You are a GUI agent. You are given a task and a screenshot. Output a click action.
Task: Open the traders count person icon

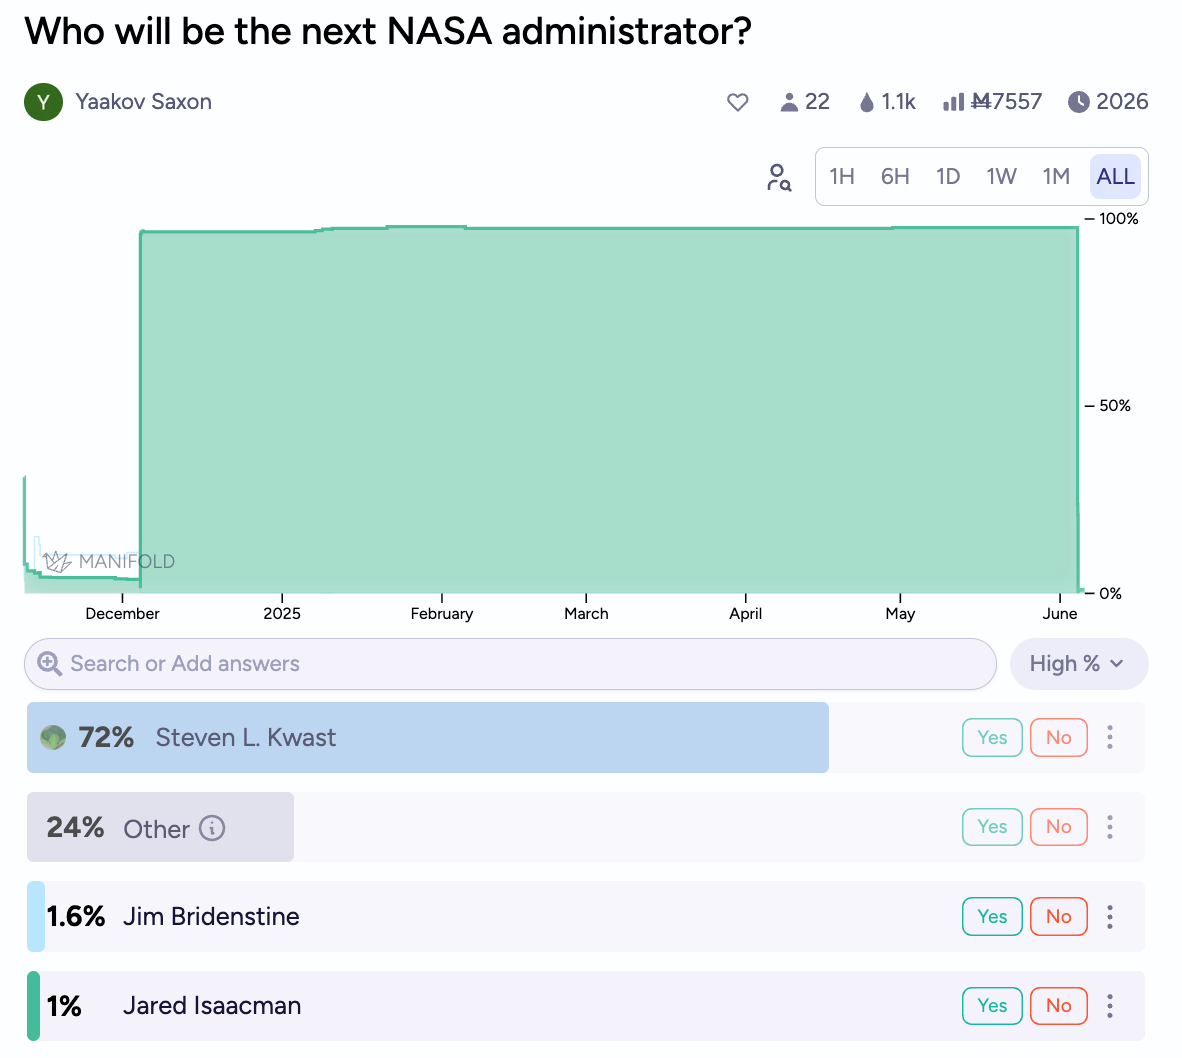point(789,102)
